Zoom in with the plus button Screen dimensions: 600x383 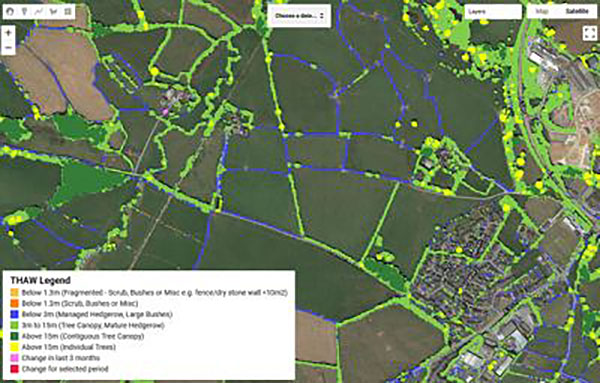(8, 33)
